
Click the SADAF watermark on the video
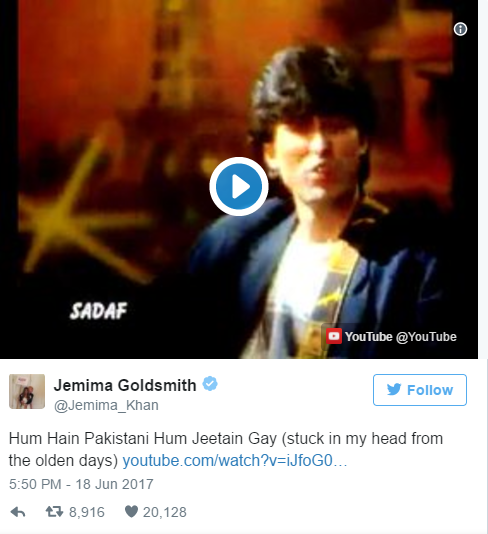pyautogui.click(x=98, y=311)
